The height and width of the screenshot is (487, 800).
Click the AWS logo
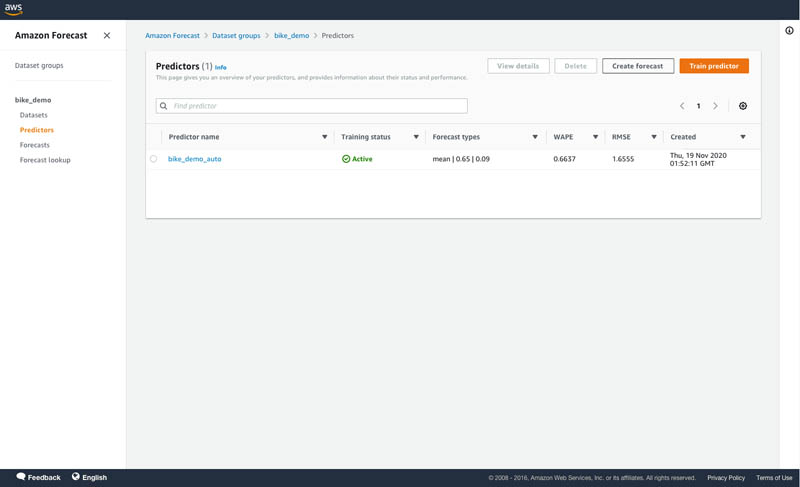click(13, 9)
